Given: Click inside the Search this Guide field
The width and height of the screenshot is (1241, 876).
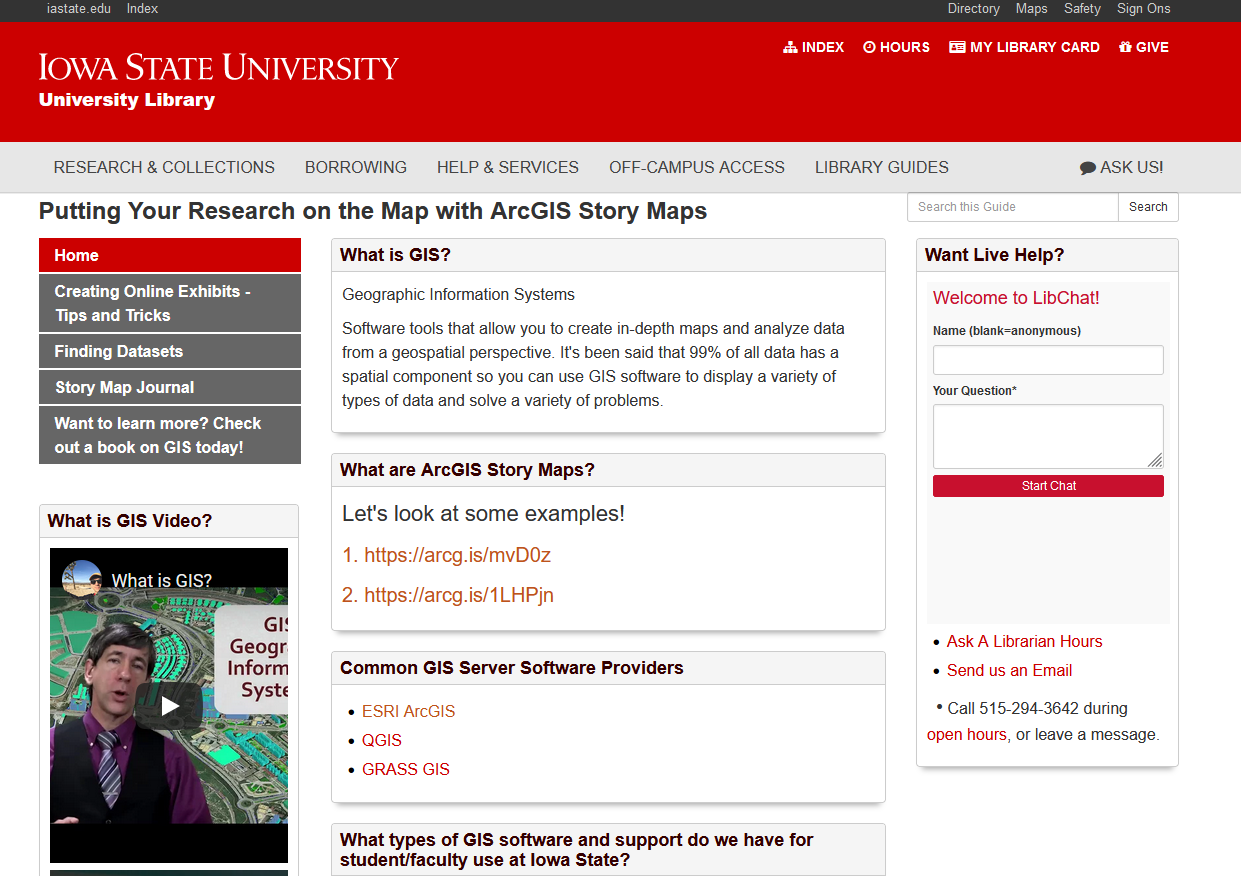Looking at the screenshot, I should (1012, 207).
